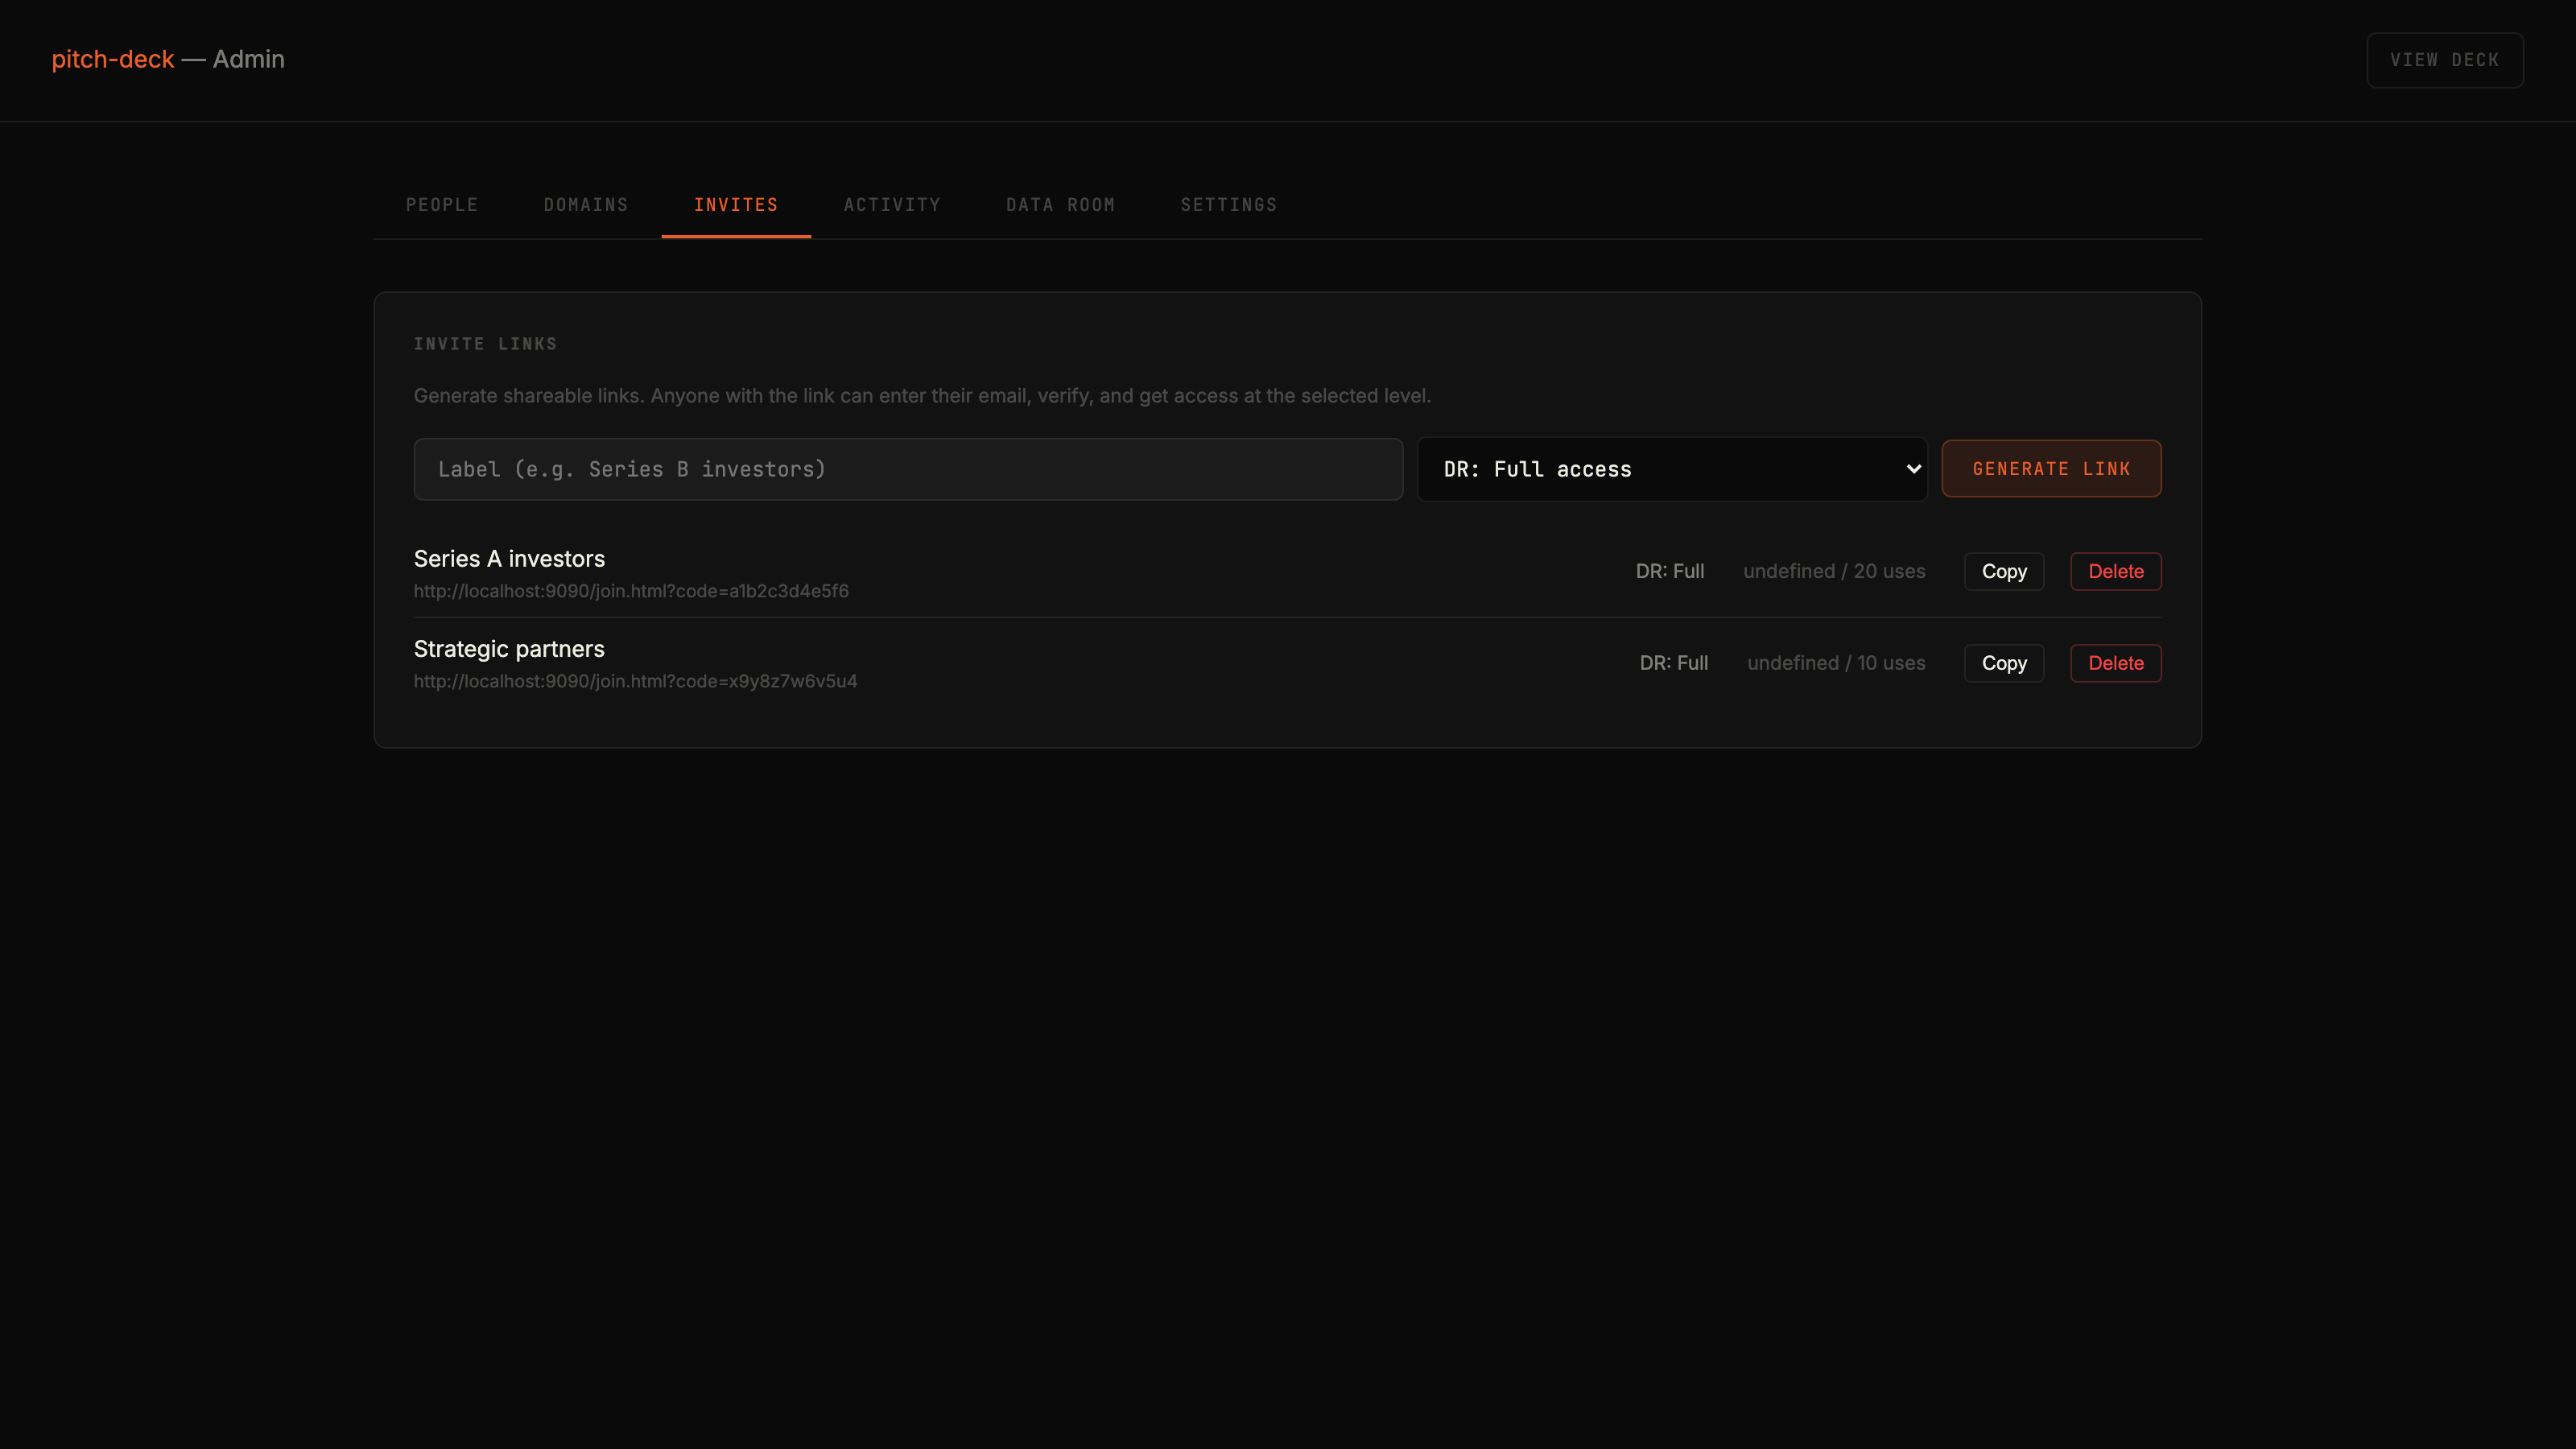The width and height of the screenshot is (2576, 1449).
Task: Switch to the Domains tab
Action: click(585, 204)
